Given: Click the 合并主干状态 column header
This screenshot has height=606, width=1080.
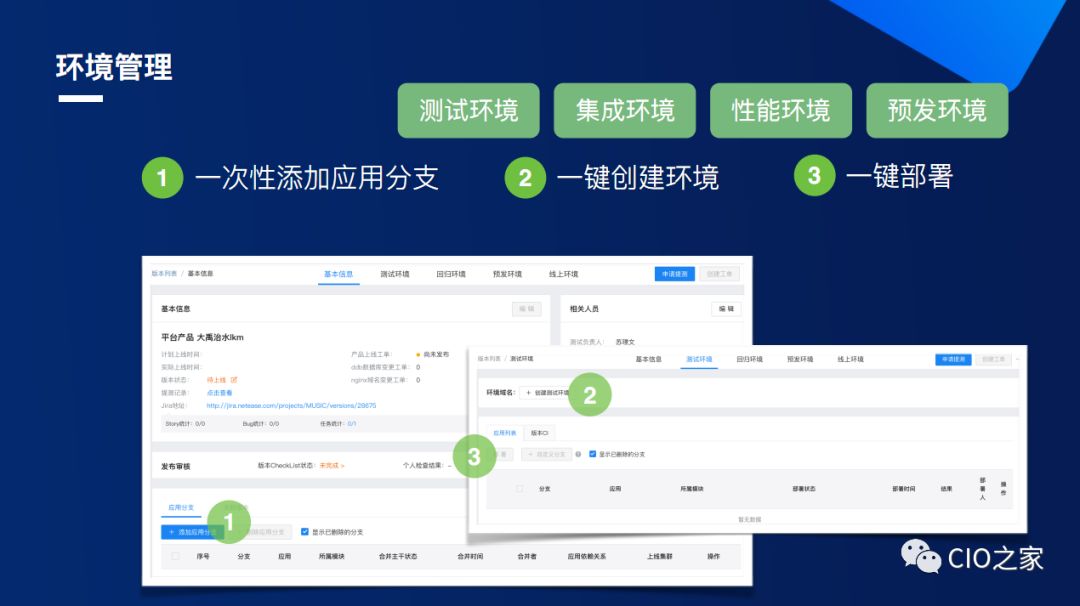Looking at the screenshot, I should tap(398, 556).
